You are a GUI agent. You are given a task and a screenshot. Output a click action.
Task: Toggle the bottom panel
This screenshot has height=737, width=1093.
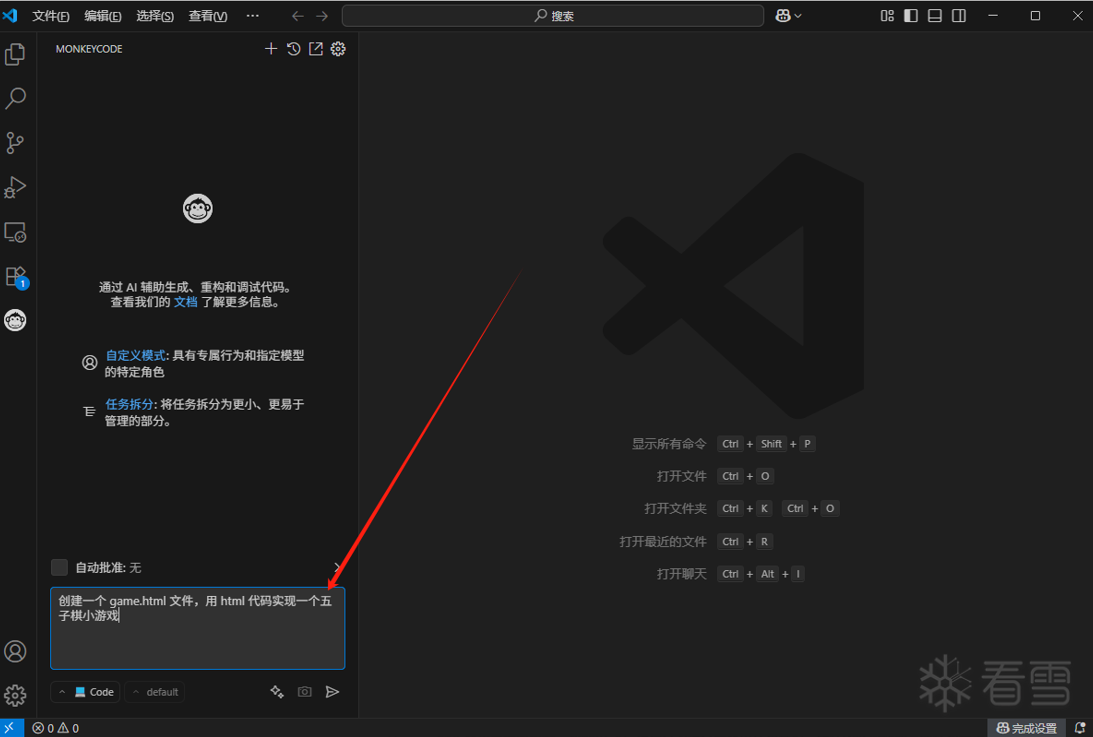pos(935,16)
